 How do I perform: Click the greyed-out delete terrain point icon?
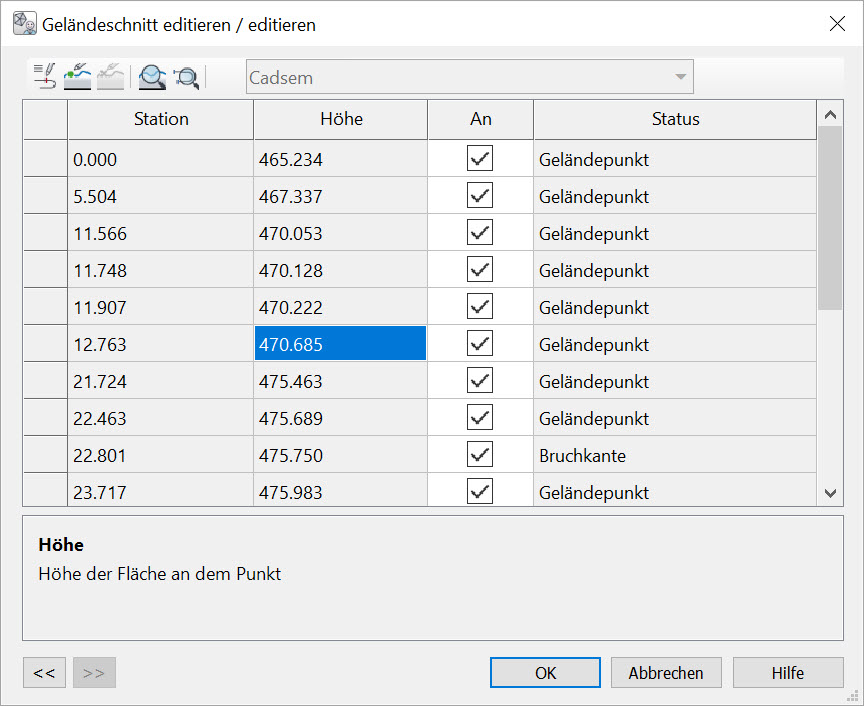click(110, 76)
